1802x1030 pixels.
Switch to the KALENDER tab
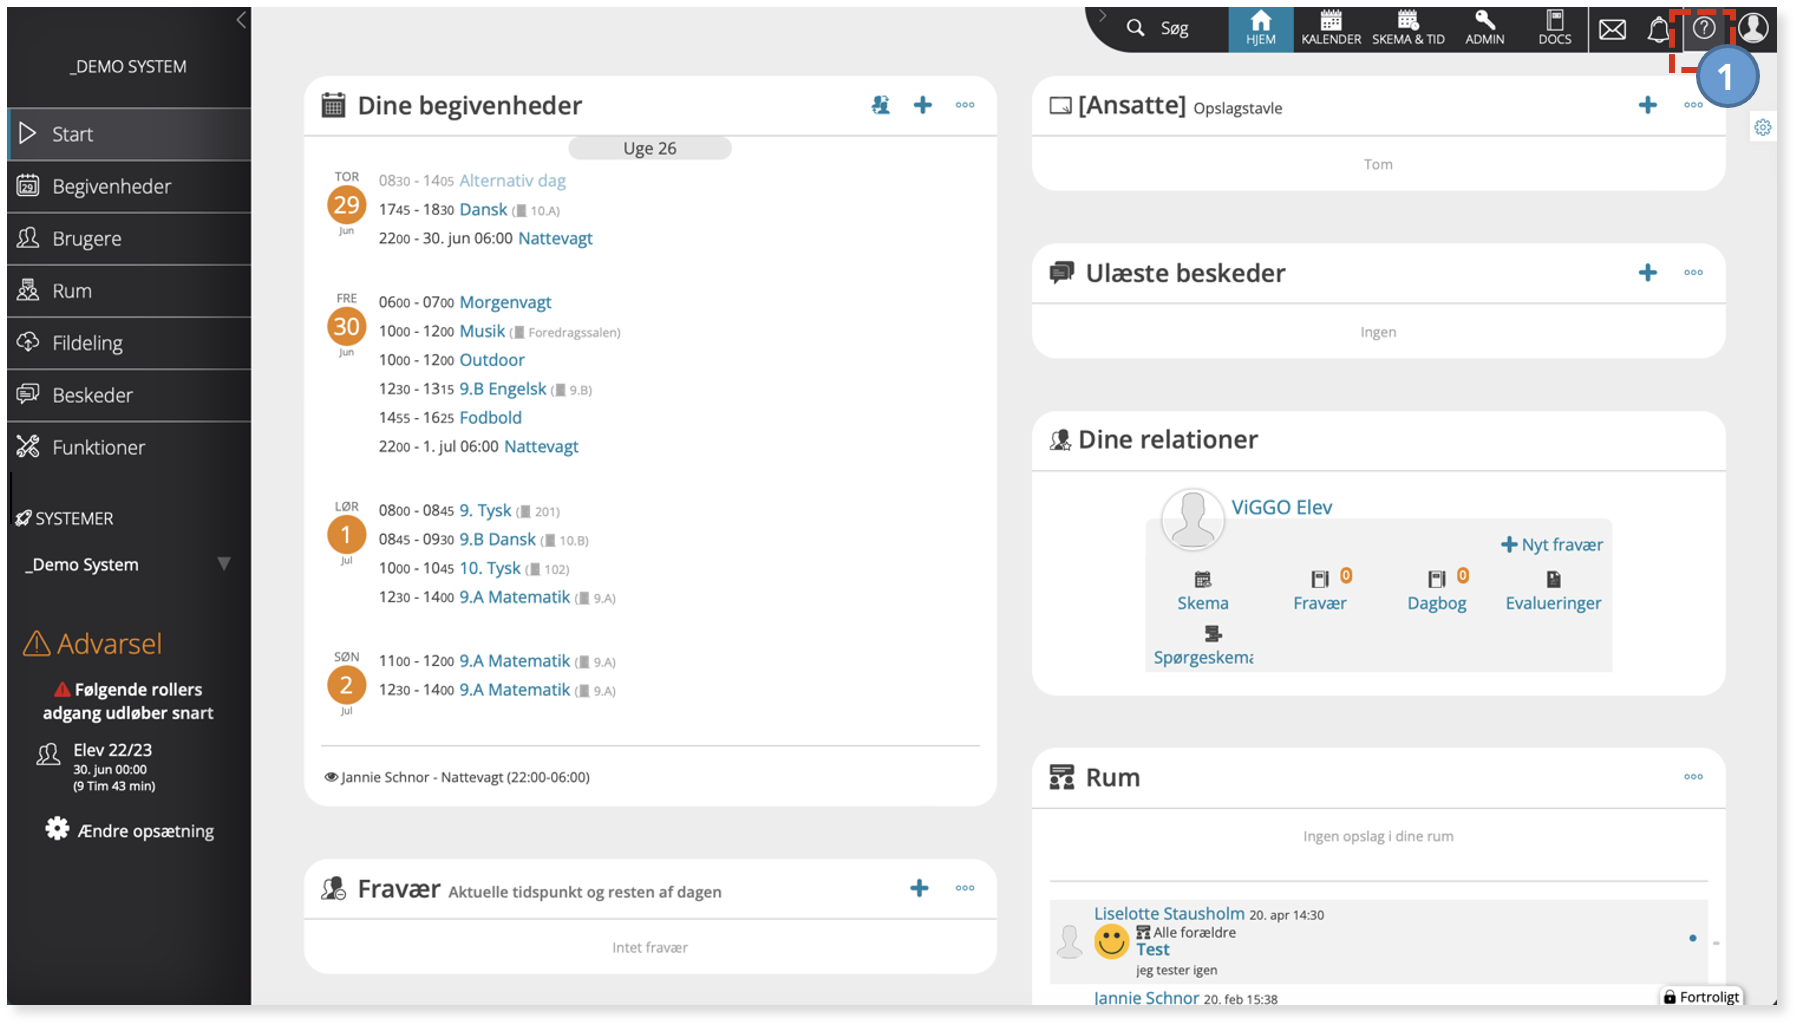tap(1331, 29)
